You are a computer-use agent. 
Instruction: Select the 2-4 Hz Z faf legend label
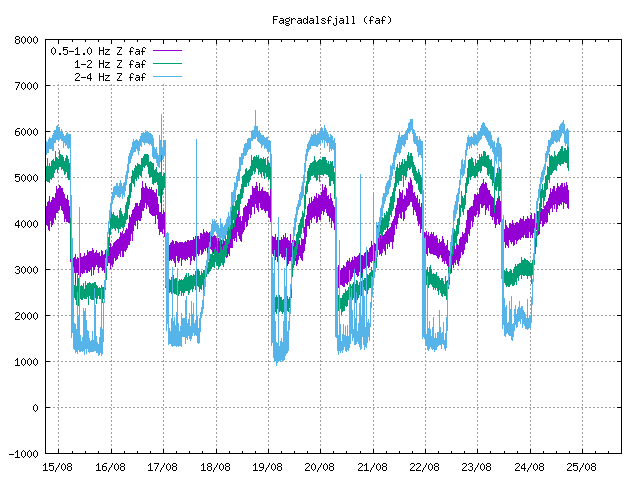click(110, 76)
